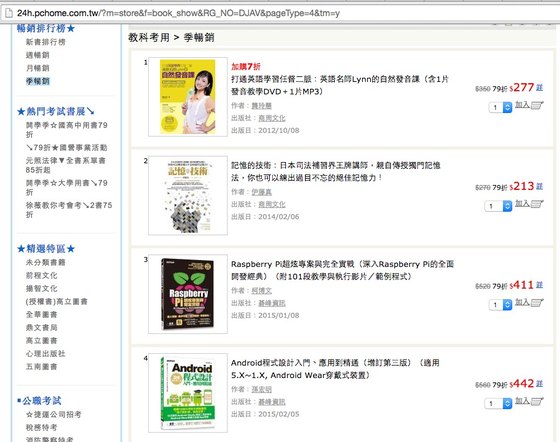The width and height of the screenshot is (560, 442).
Task: Open 開學季☆大學用書↘79折 link
Action: (66, 187)
